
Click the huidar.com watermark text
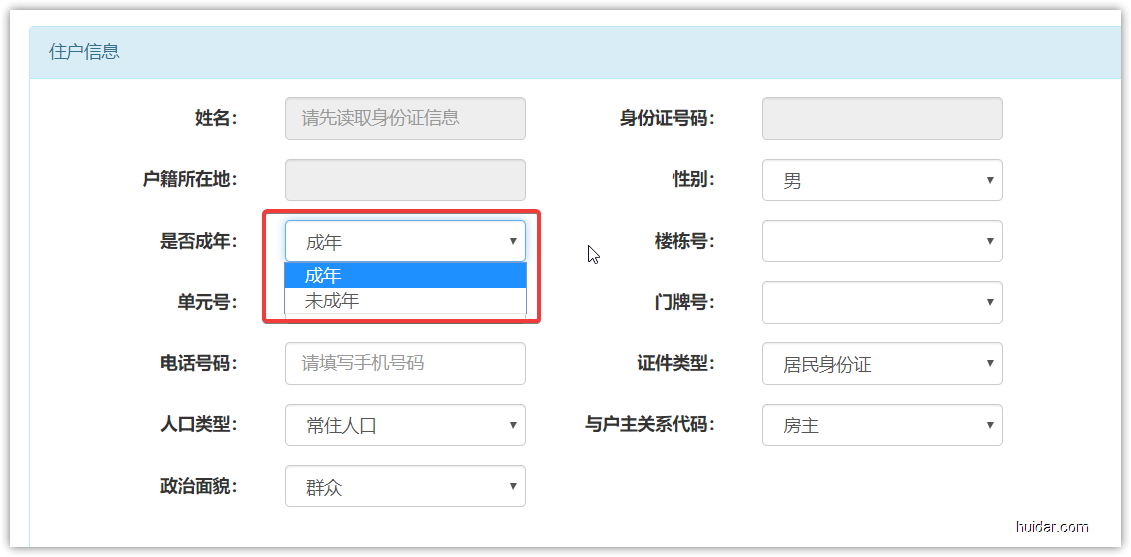[1051, 527]
